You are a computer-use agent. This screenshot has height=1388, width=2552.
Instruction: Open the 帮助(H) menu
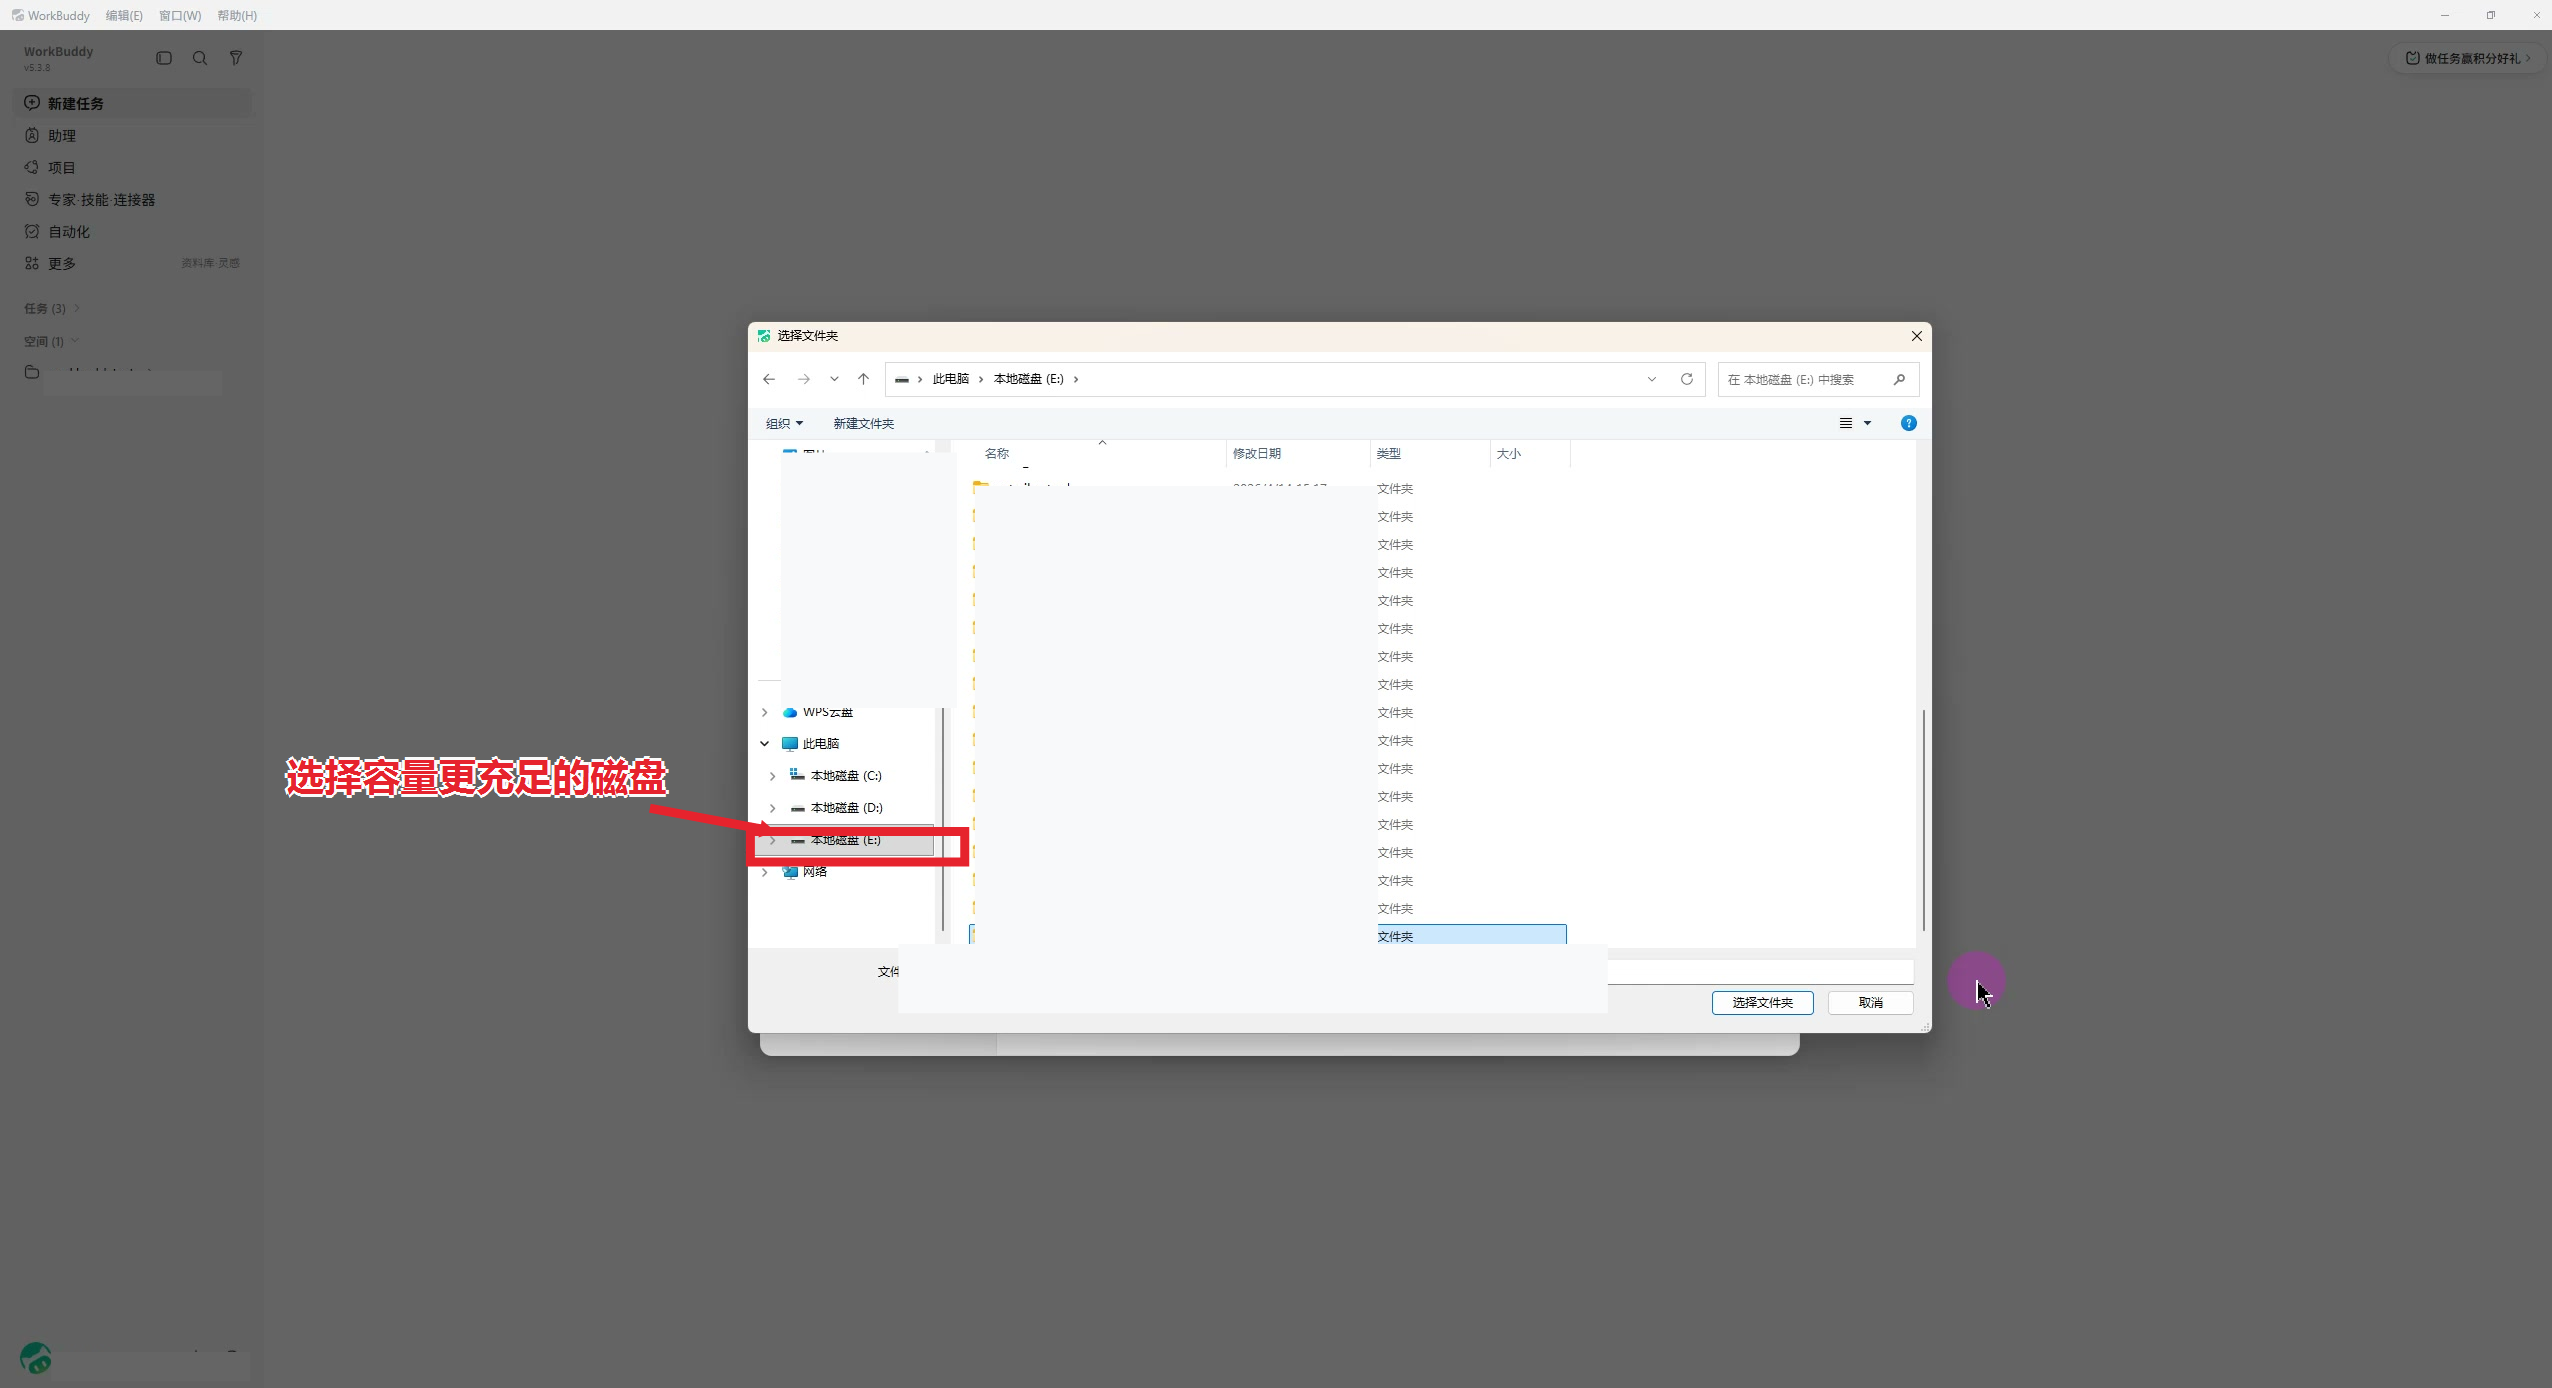click(x=237, y=15)
